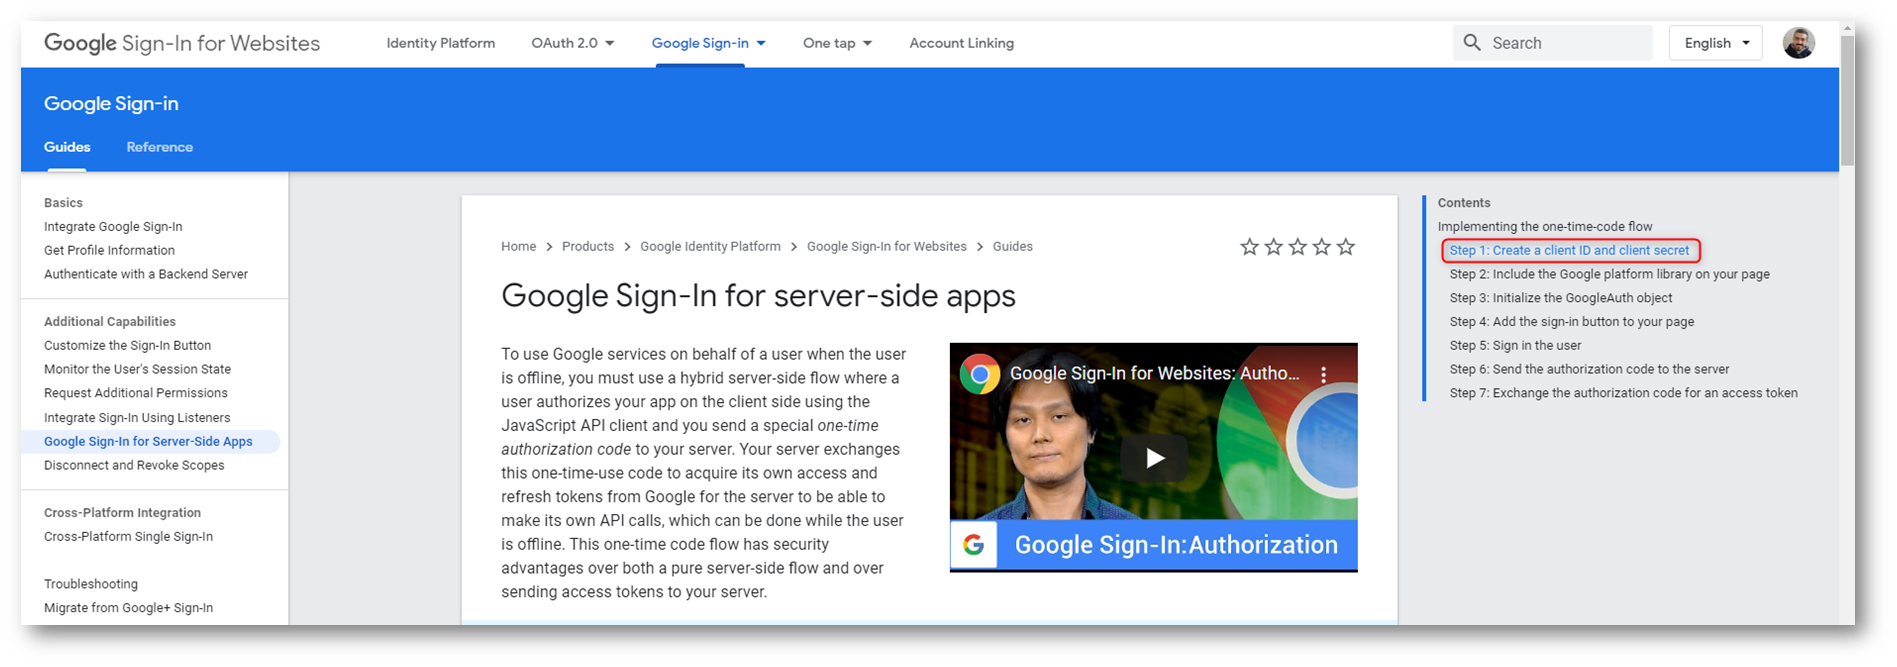The image size is (1897, 667).
Task: Jump to Step 2: Include Google platform library
Action: 1609,274
